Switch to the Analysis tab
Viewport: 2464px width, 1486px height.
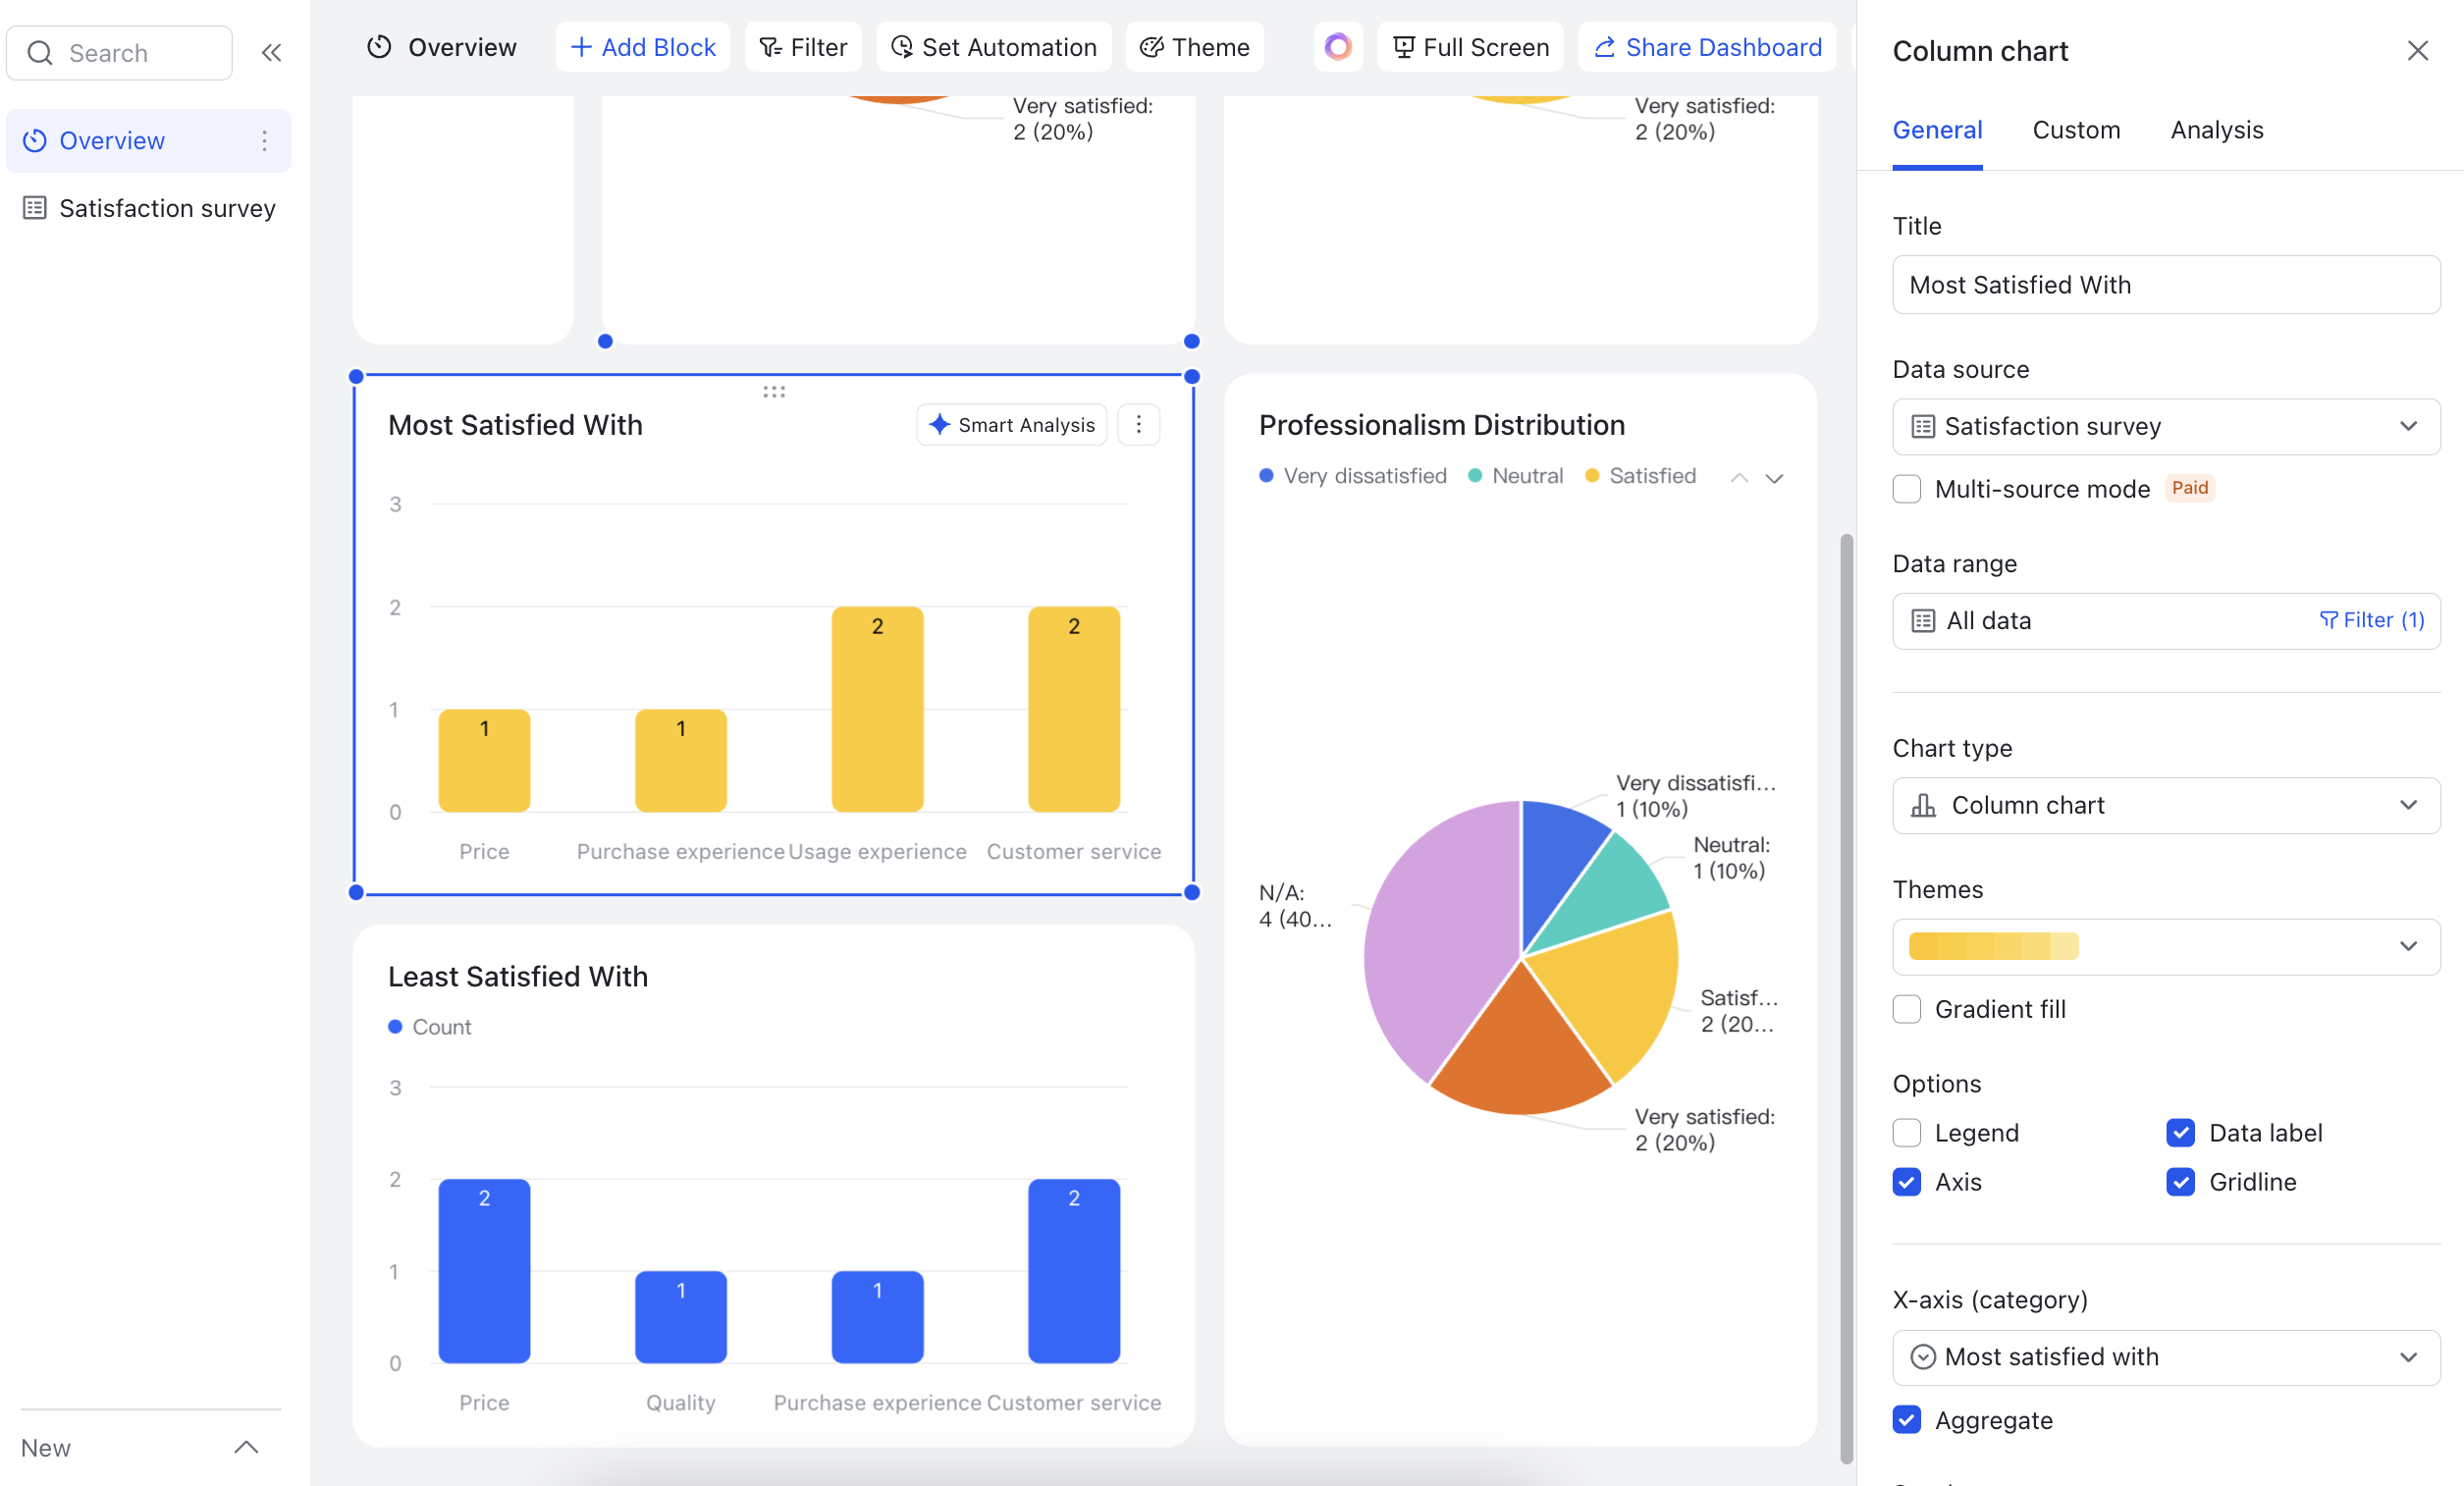pyautogui.click(x=2216, y=130)
